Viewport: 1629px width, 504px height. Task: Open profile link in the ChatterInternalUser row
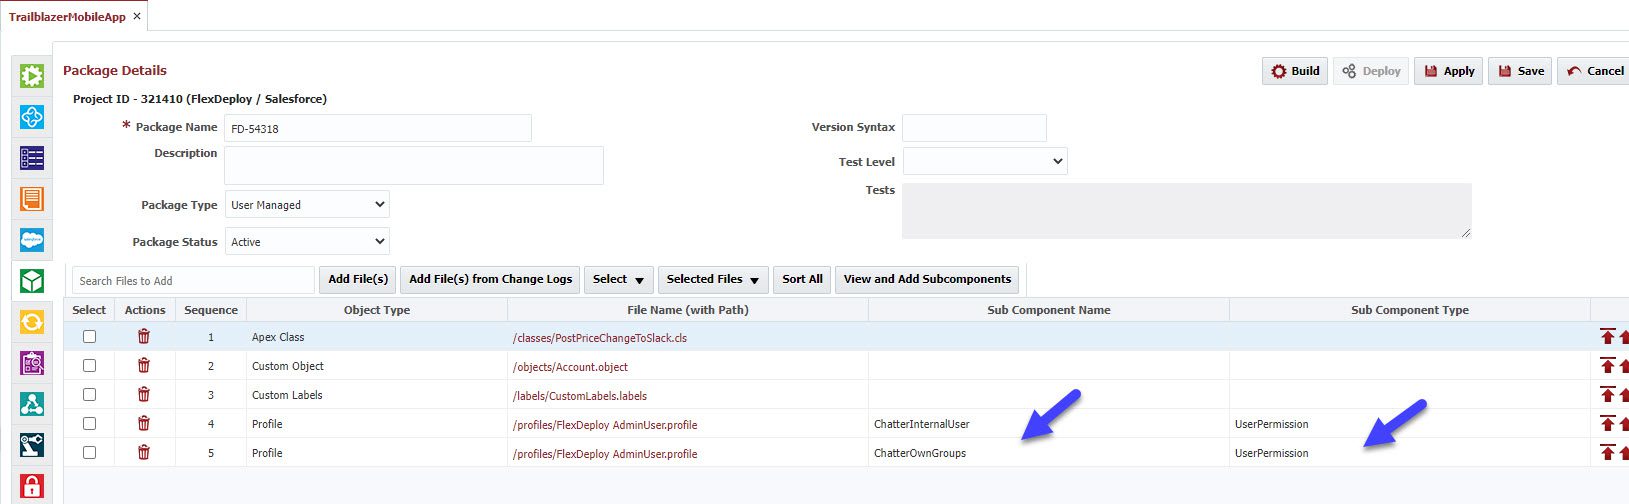pos(605,425)
